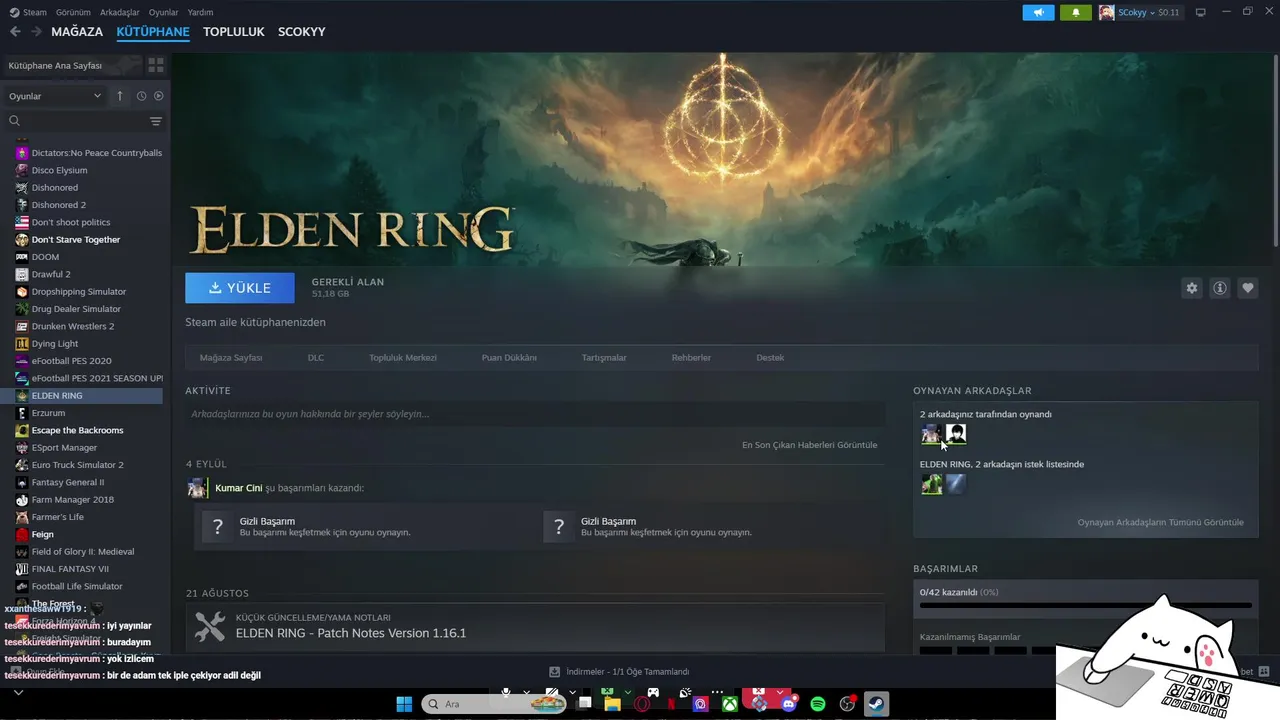Go back with the left arrow
Screen dimensions: 1280x720
pyautogui.click(x=15, y=32)
